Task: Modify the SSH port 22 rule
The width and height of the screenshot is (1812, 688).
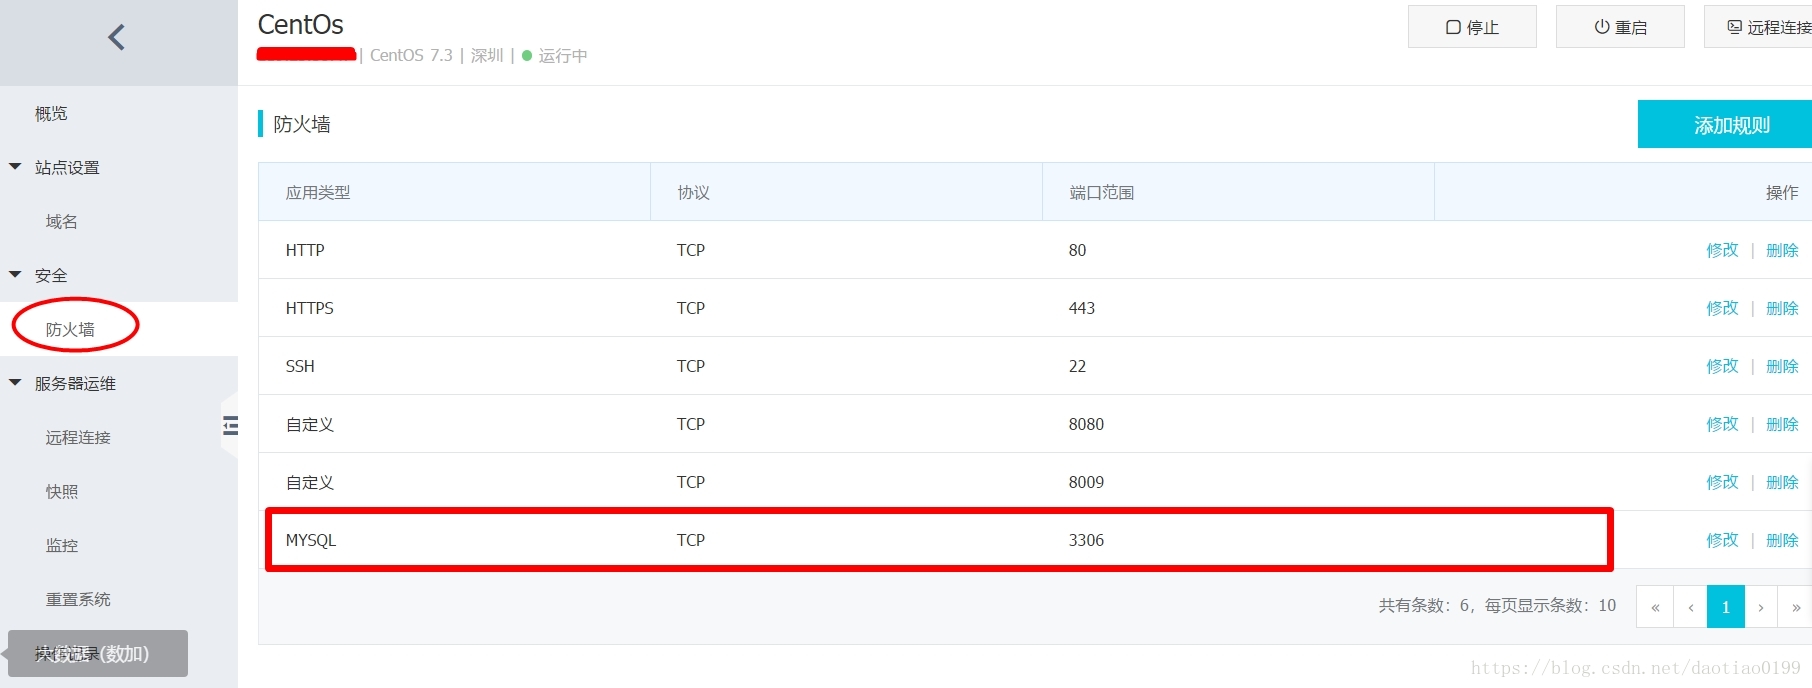Action: point(1722,366)
